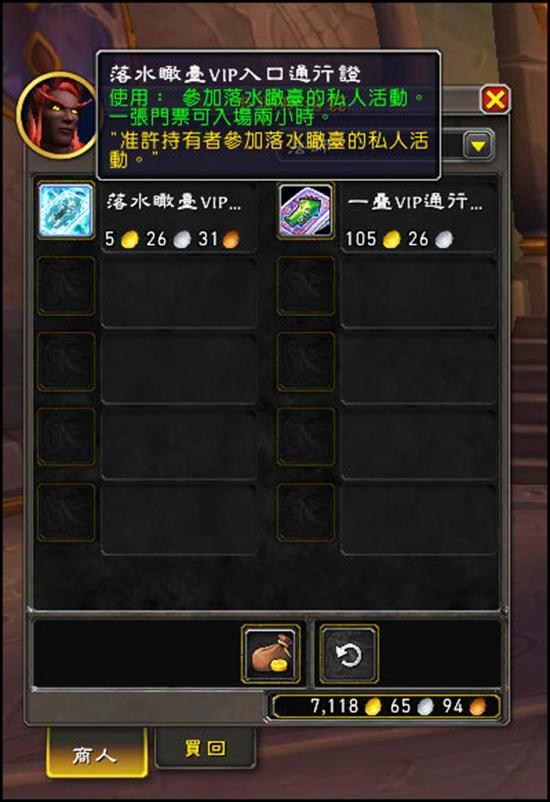Click the 5 gold 26 silver 31 copper price
The height and width of the screenshot is (802, 550).
coord(172,239)
